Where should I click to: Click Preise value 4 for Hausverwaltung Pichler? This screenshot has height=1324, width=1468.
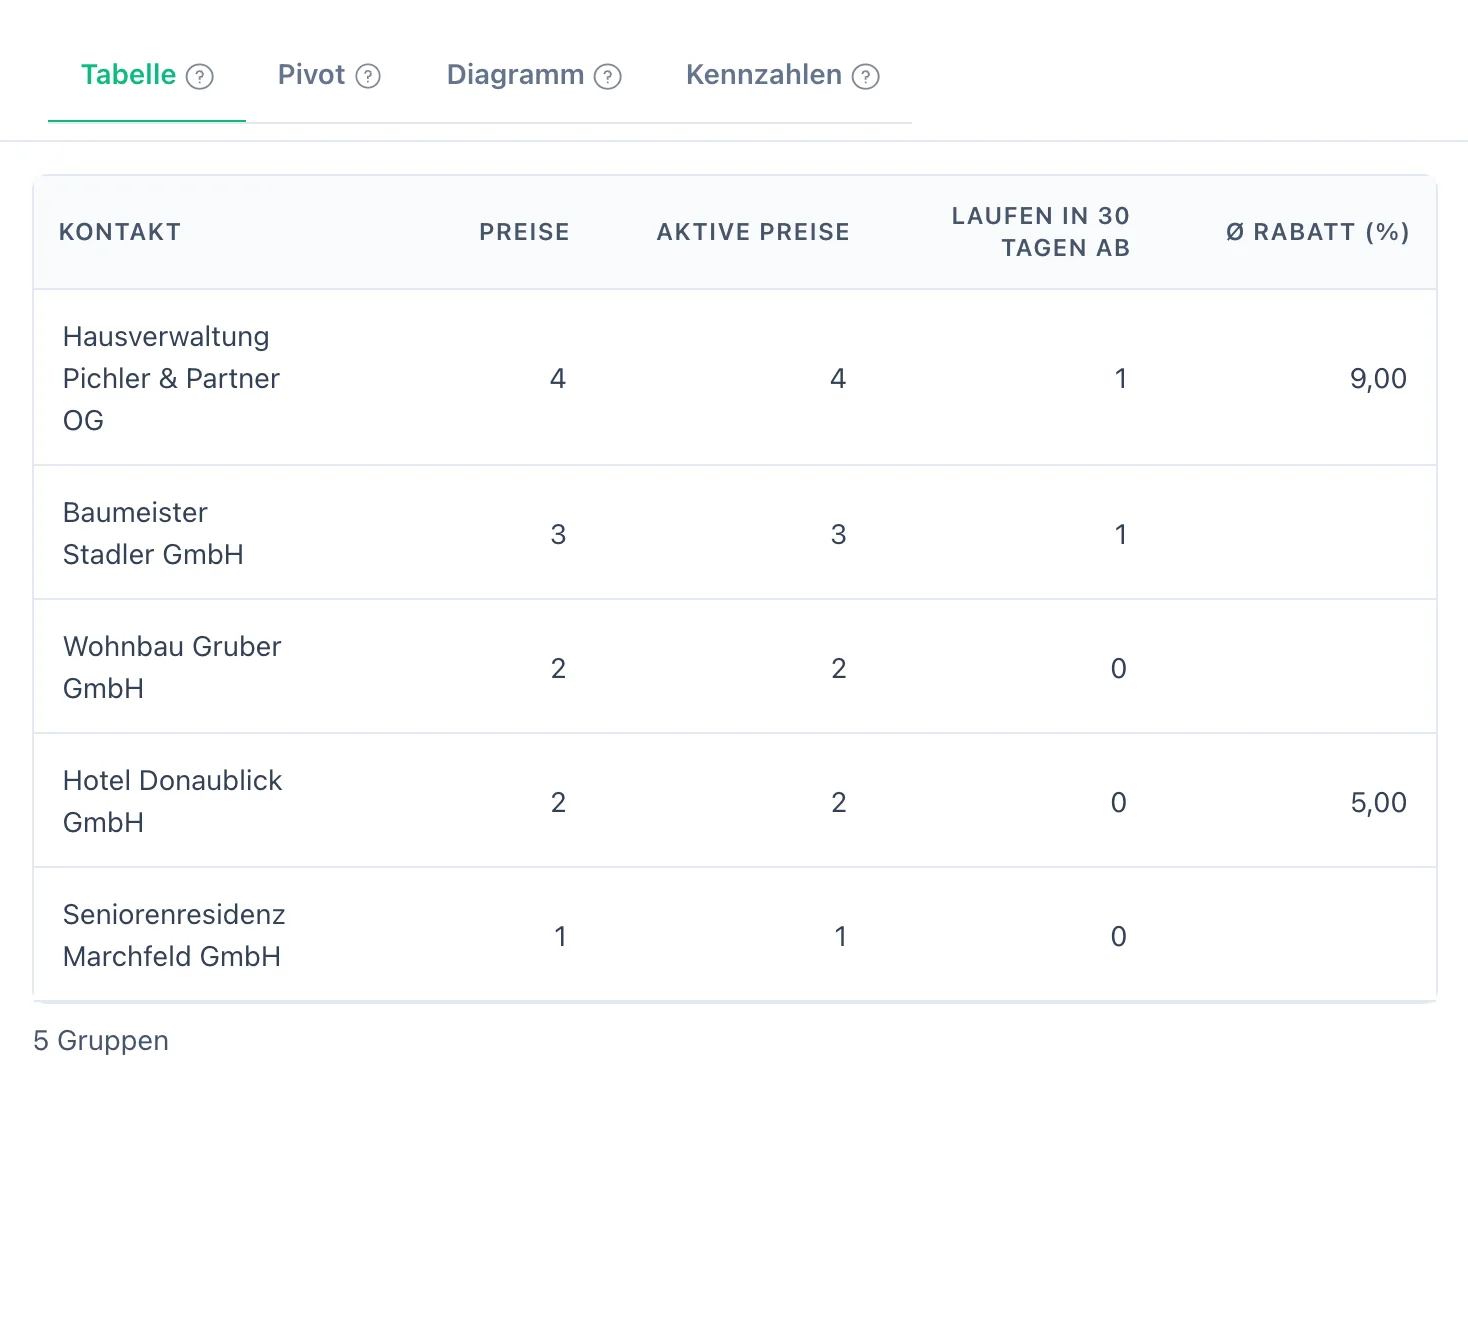click(x=558, y=378)
